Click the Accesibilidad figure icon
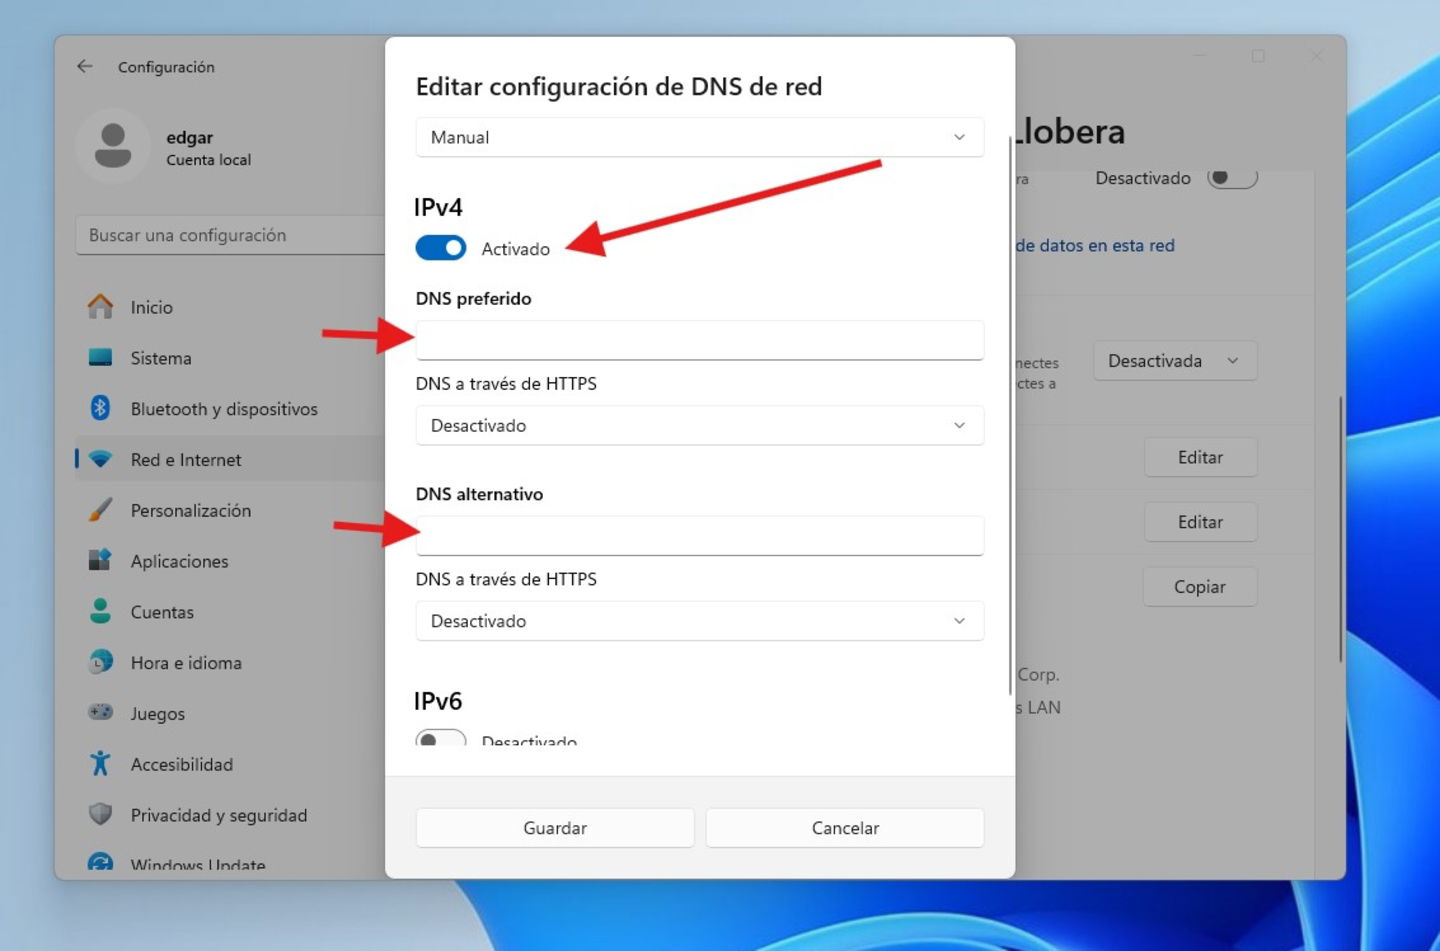This screenshot has height=951, width=1440. (x=100, y=763)
